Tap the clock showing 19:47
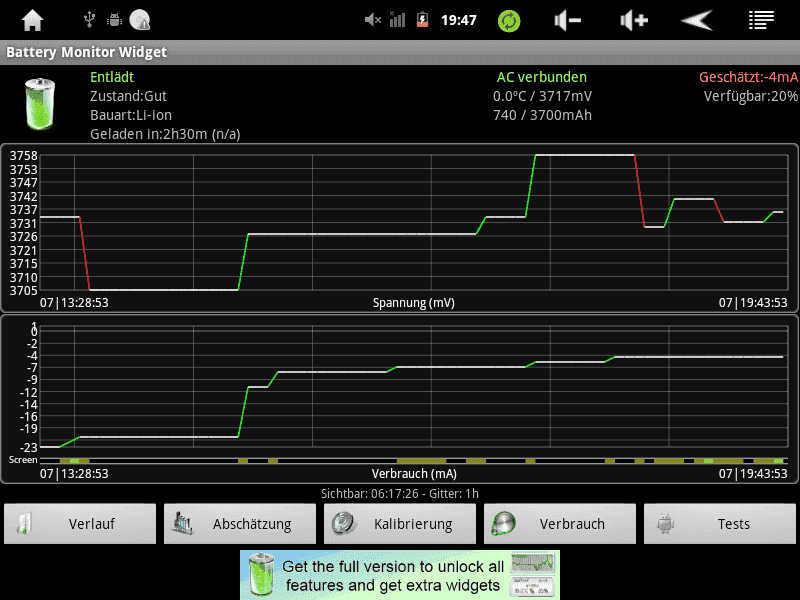Screen dimensions: 800x600 (459, 20)
